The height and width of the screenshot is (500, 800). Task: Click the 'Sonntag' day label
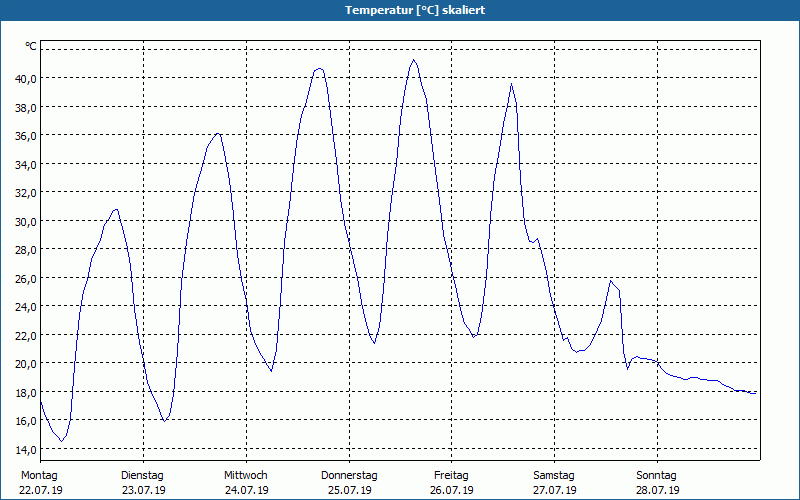point(657,475)
